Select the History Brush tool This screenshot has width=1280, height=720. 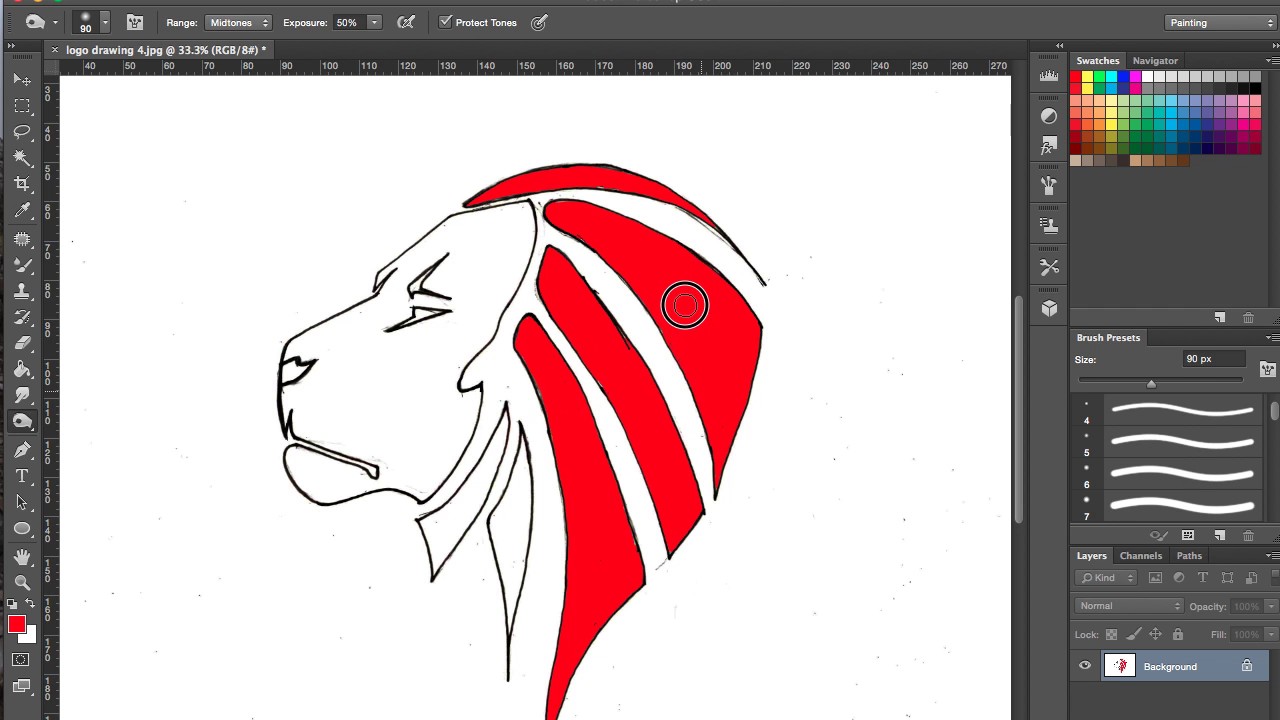[x=22, y=317]
